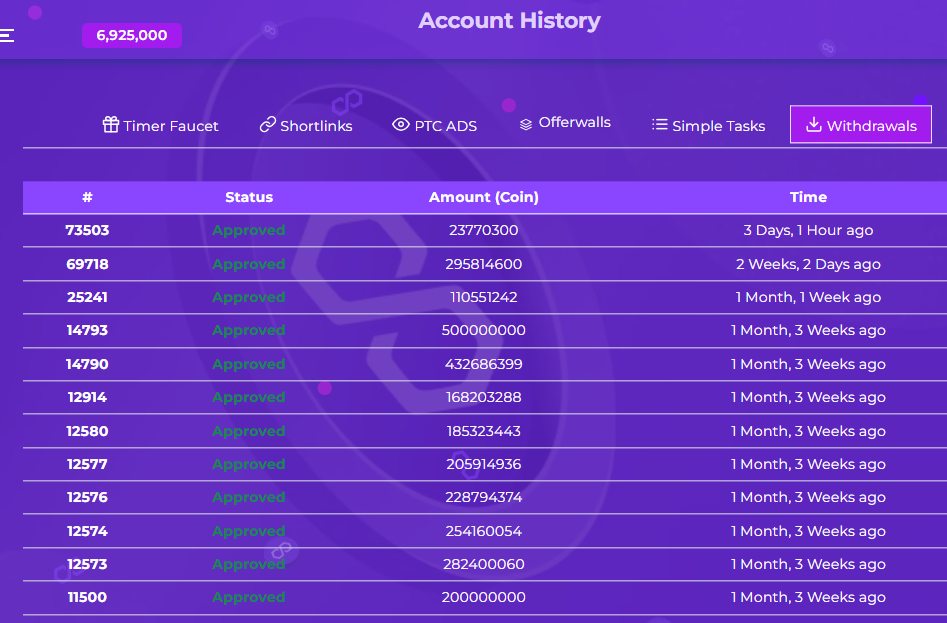
Task: Select the Withdrawals tab
Action: (861, 125)
